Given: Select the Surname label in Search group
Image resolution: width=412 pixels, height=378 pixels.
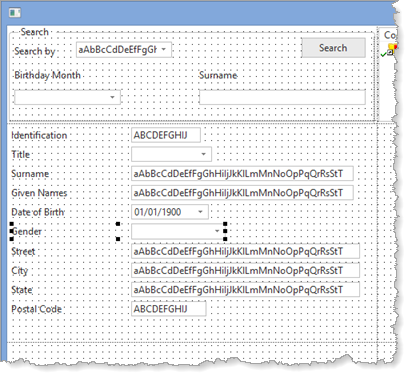Looking at the screenshot, I should coord(218,75).
